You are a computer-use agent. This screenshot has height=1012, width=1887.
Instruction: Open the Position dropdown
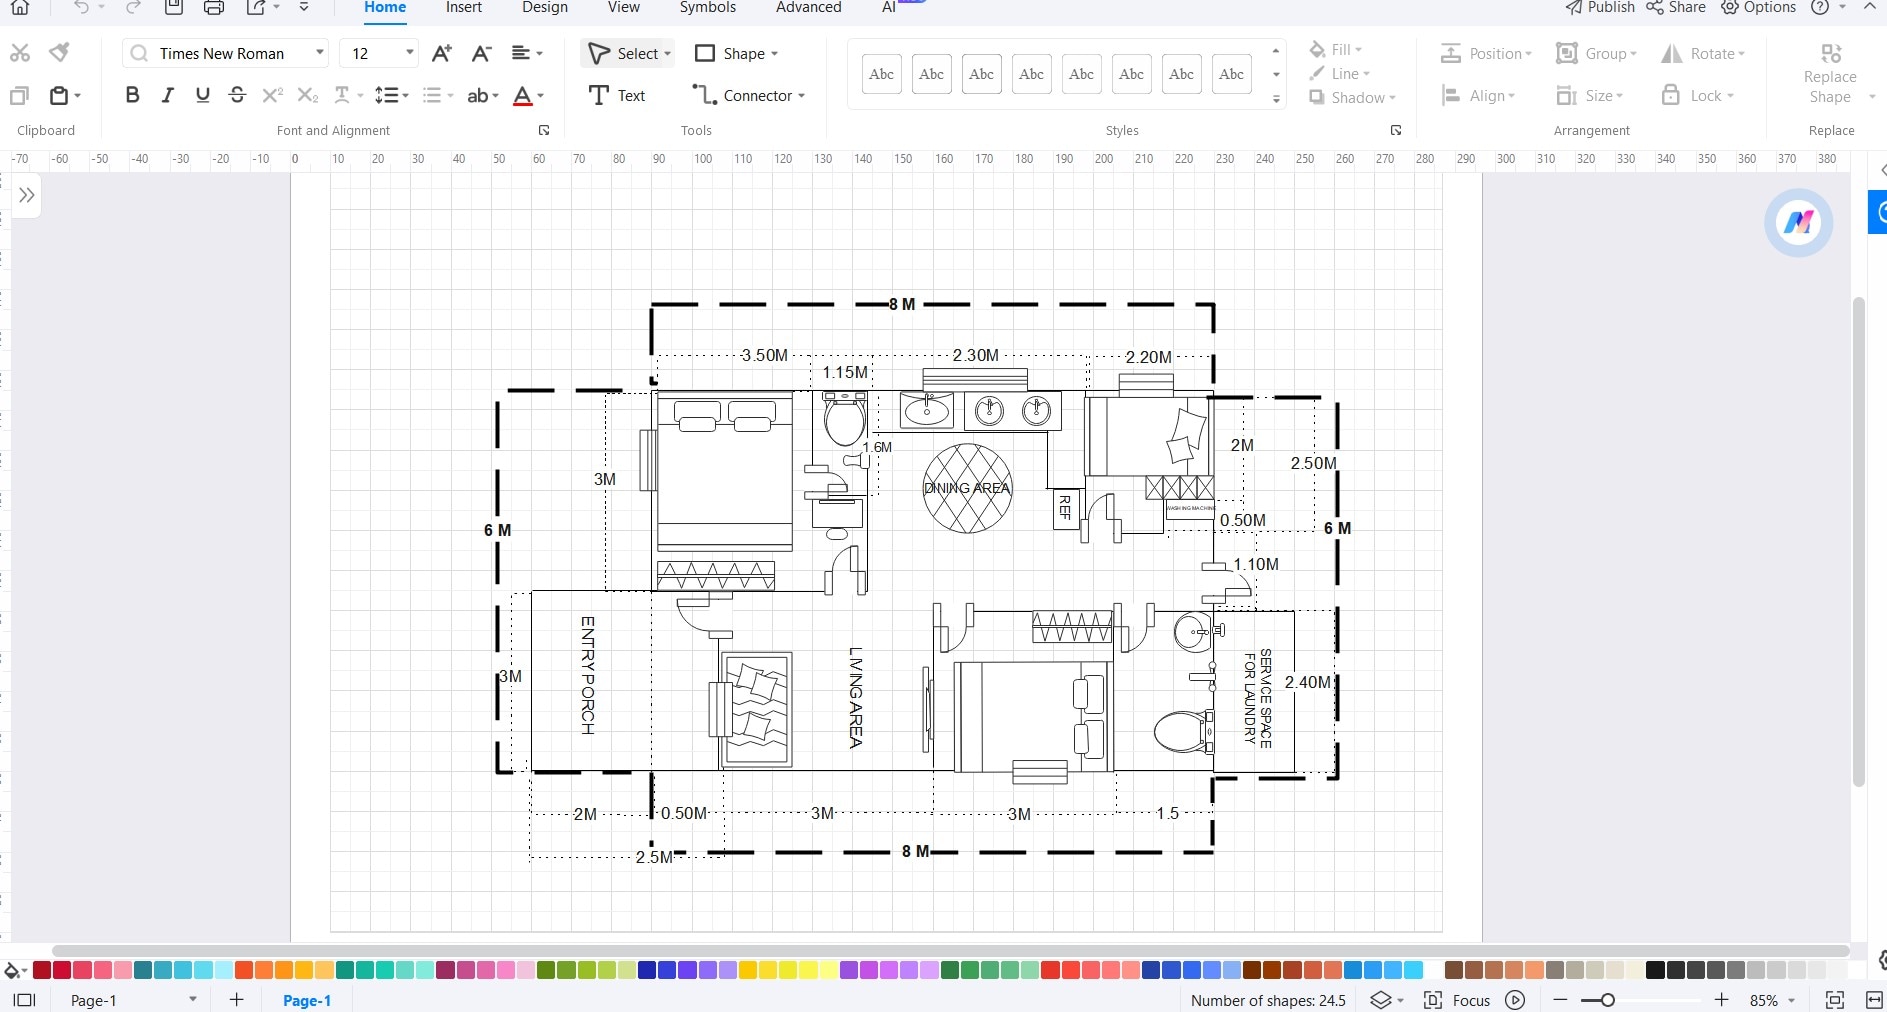1487,54
